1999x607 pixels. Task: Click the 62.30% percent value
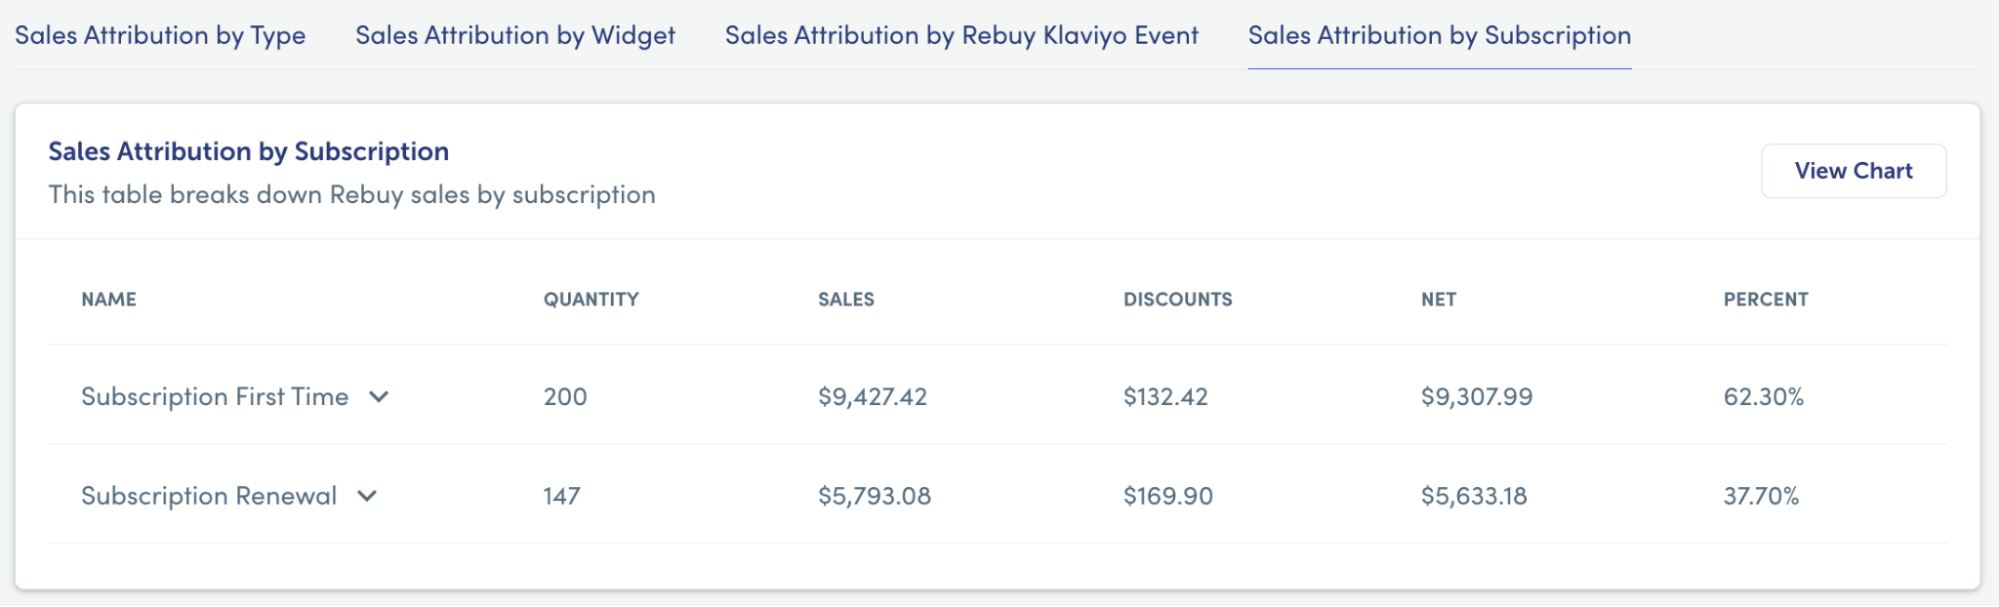(x=1764, y=397)
